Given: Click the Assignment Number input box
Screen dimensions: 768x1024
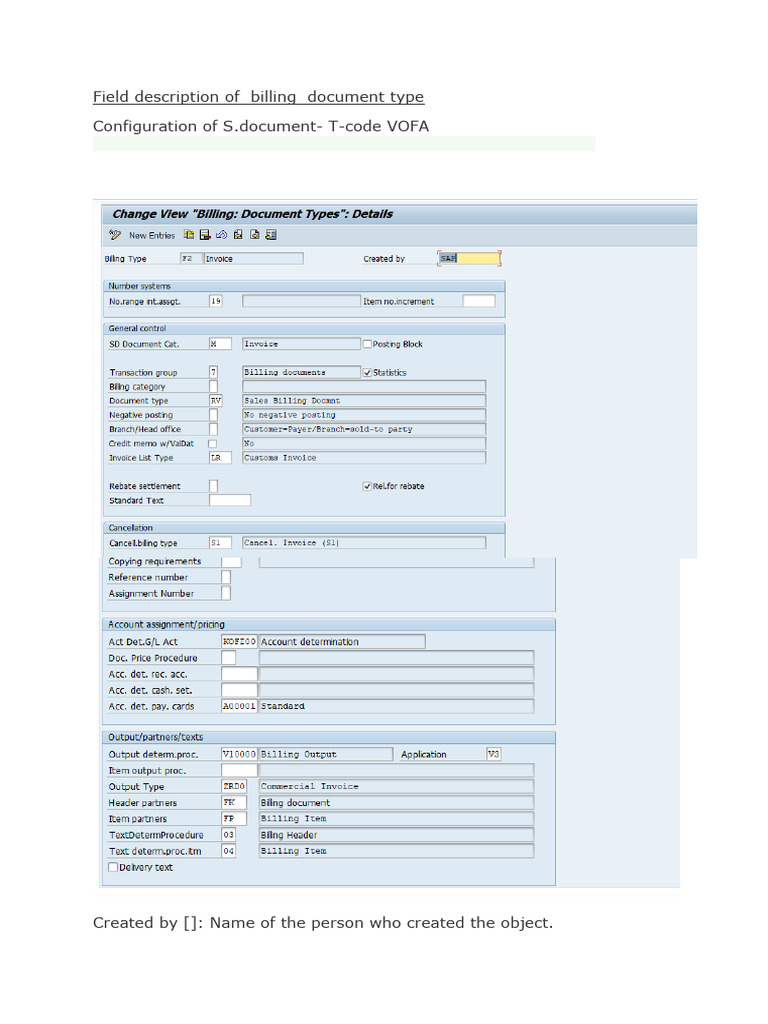Looking at the screenshot, I should [226, 593].
